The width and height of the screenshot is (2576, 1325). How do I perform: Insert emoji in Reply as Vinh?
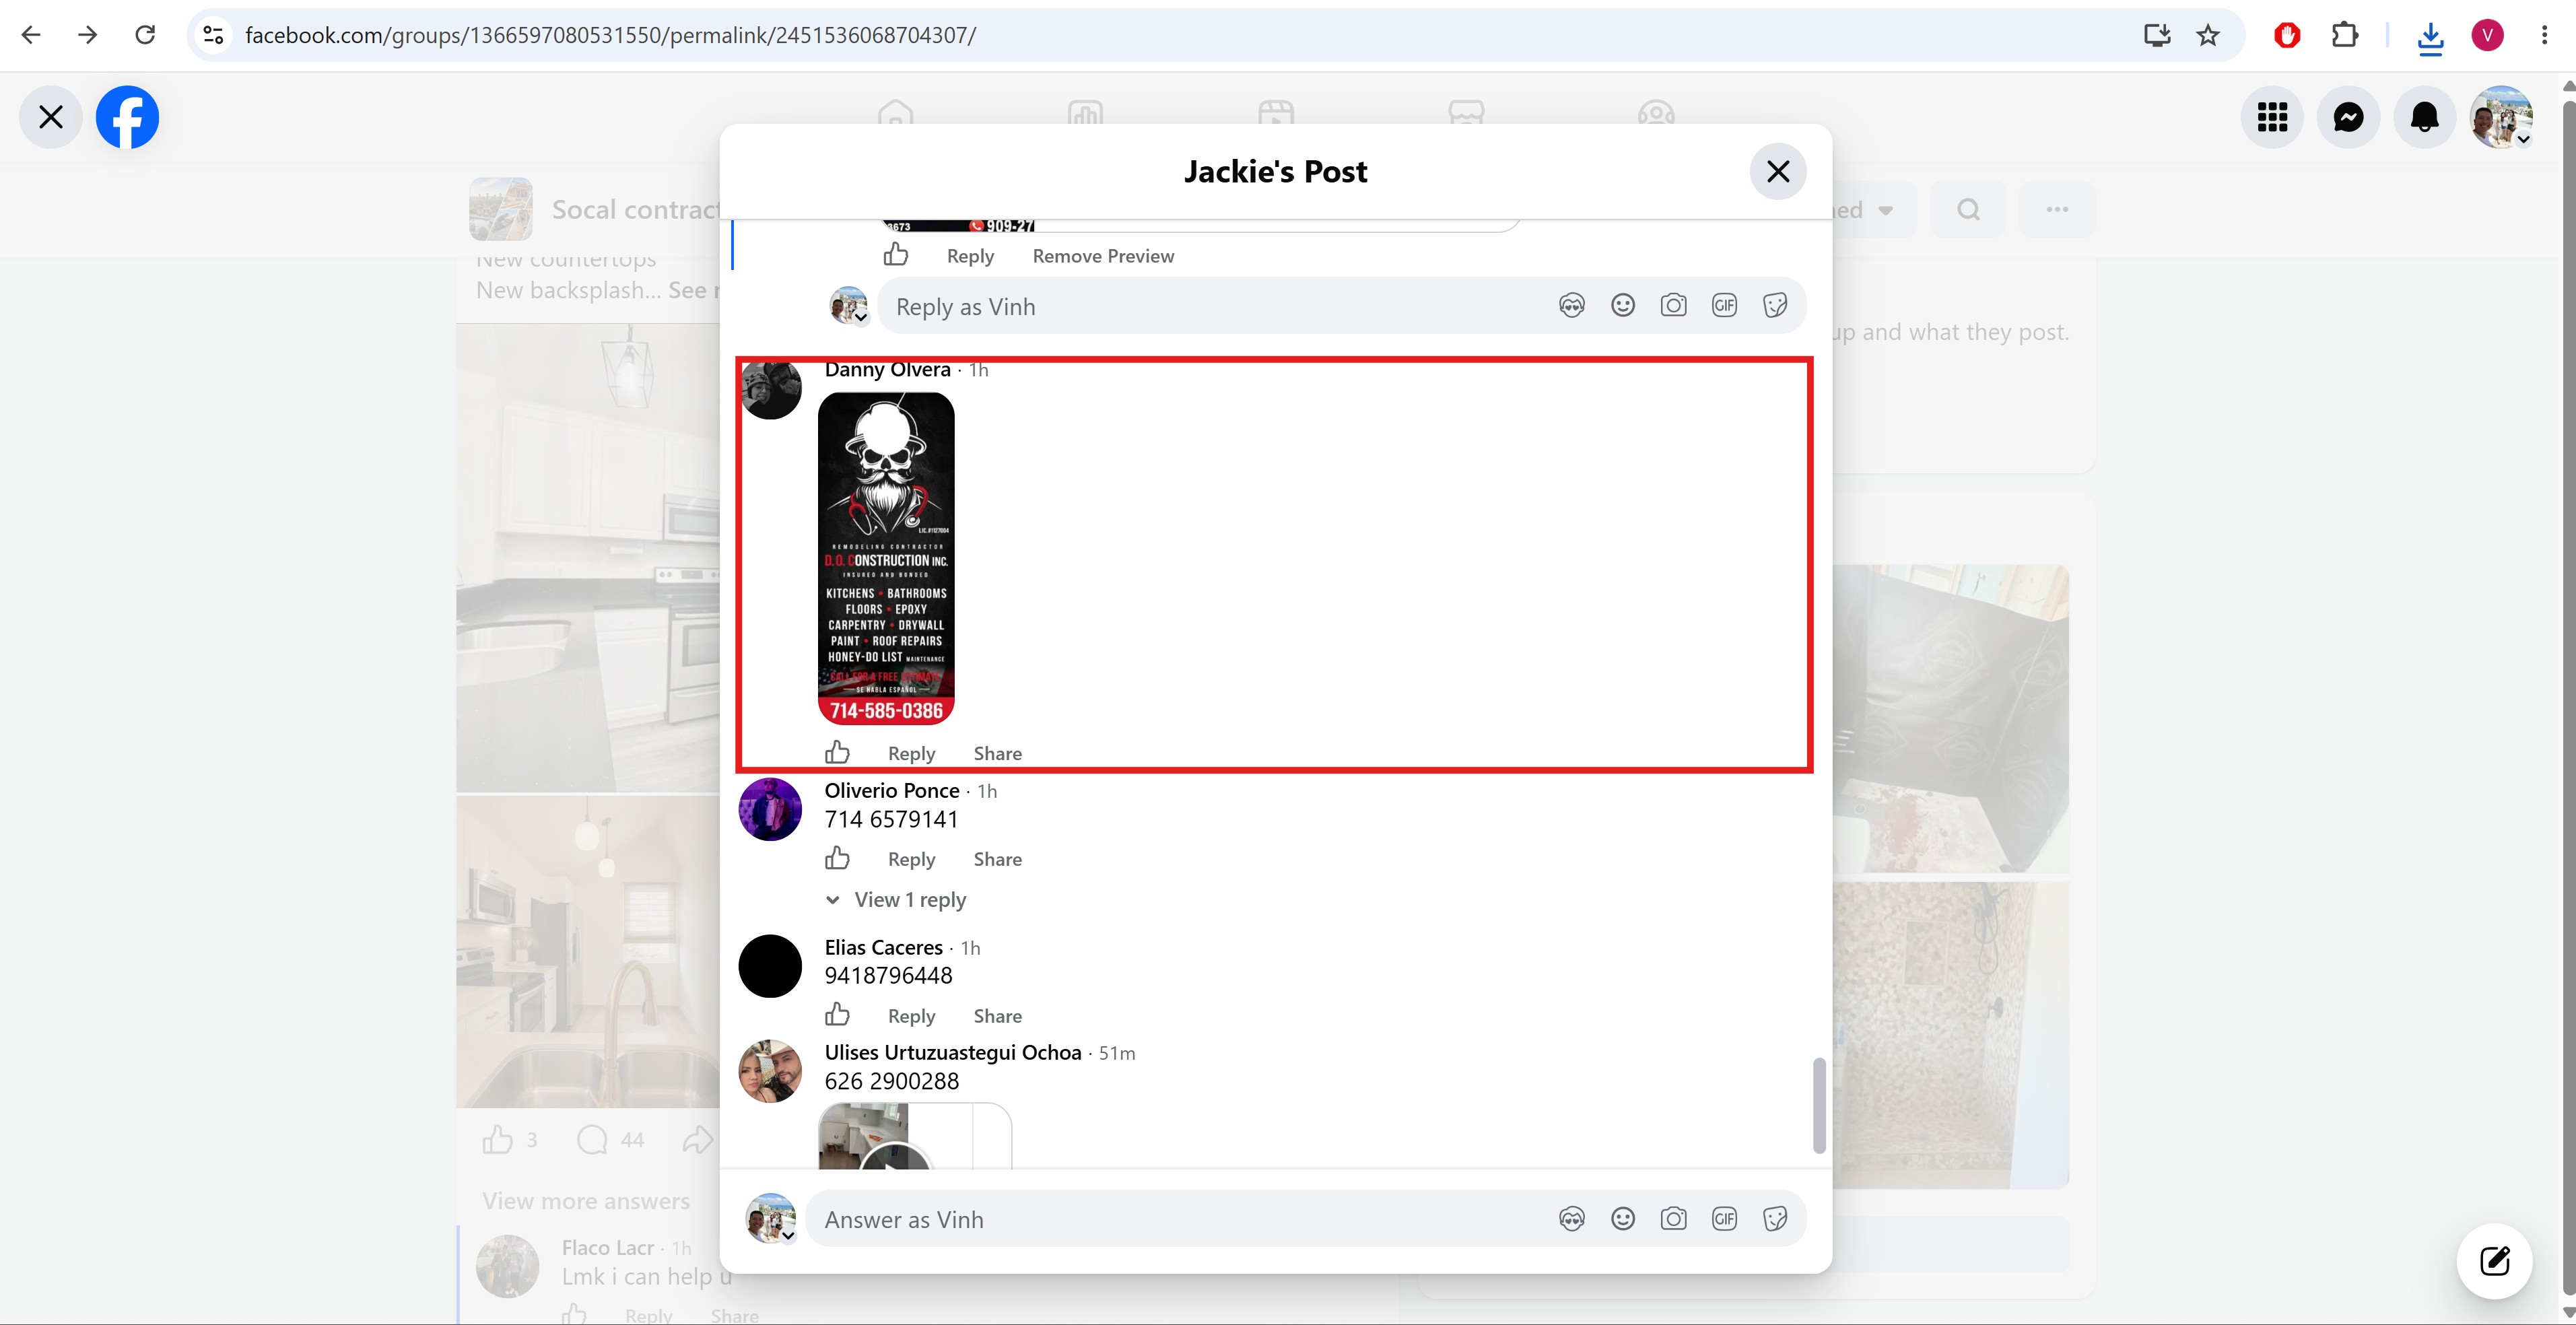tap(1622, 305)
